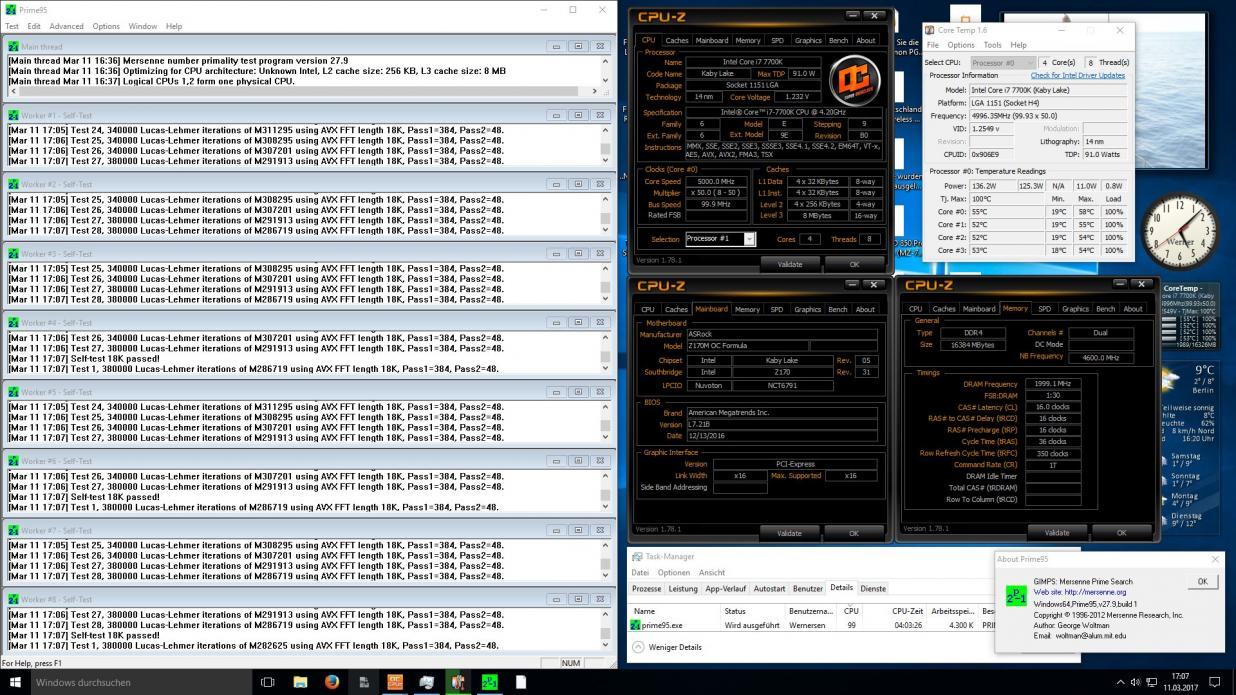Open Autostart tab in Task-Manager

[x=770, y=589]
